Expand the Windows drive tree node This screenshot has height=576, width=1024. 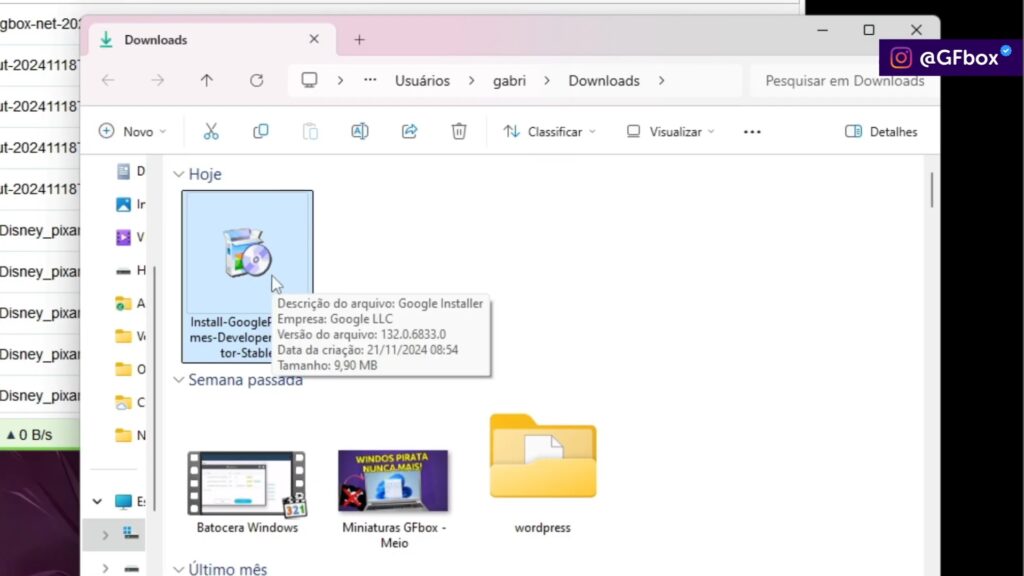click(x=105, y=536)
